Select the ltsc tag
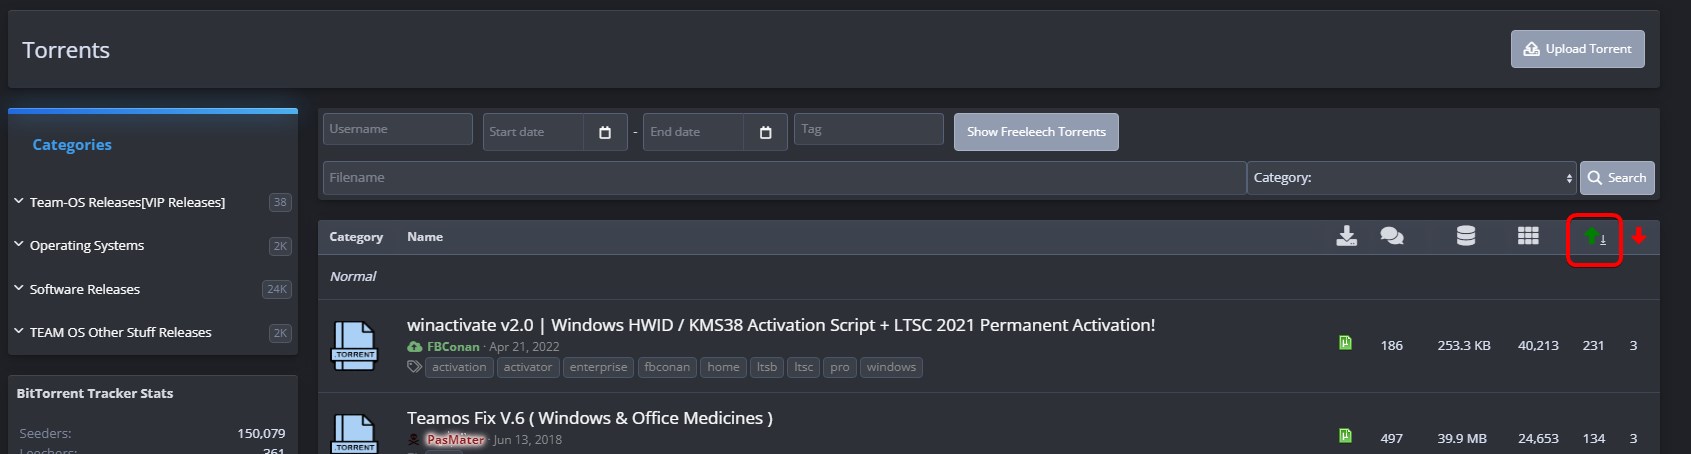1691x454 pixels. click(804, 367)
